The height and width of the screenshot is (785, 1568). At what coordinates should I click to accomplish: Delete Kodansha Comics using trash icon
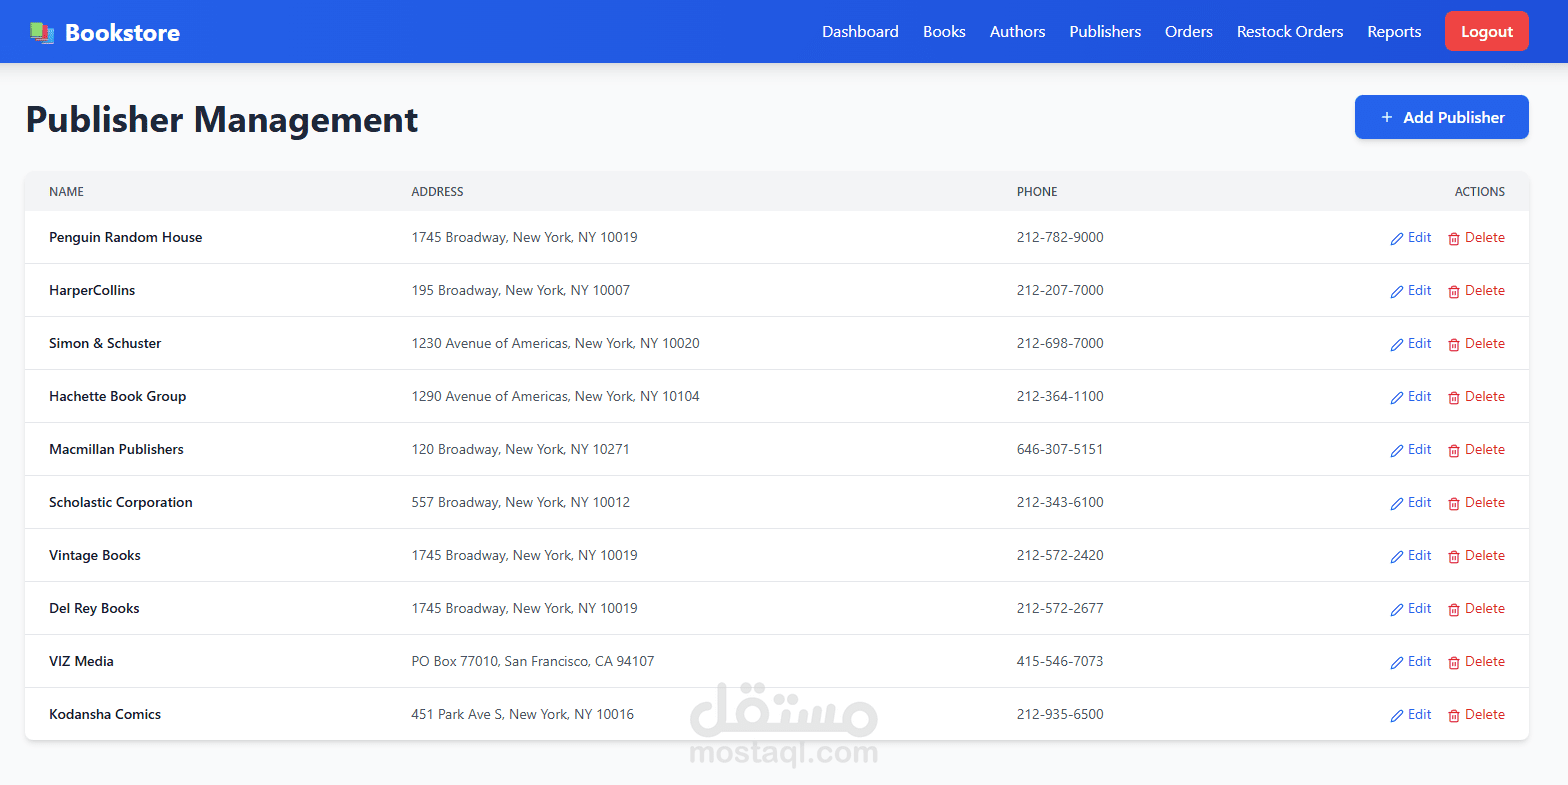pos(1454,716)
